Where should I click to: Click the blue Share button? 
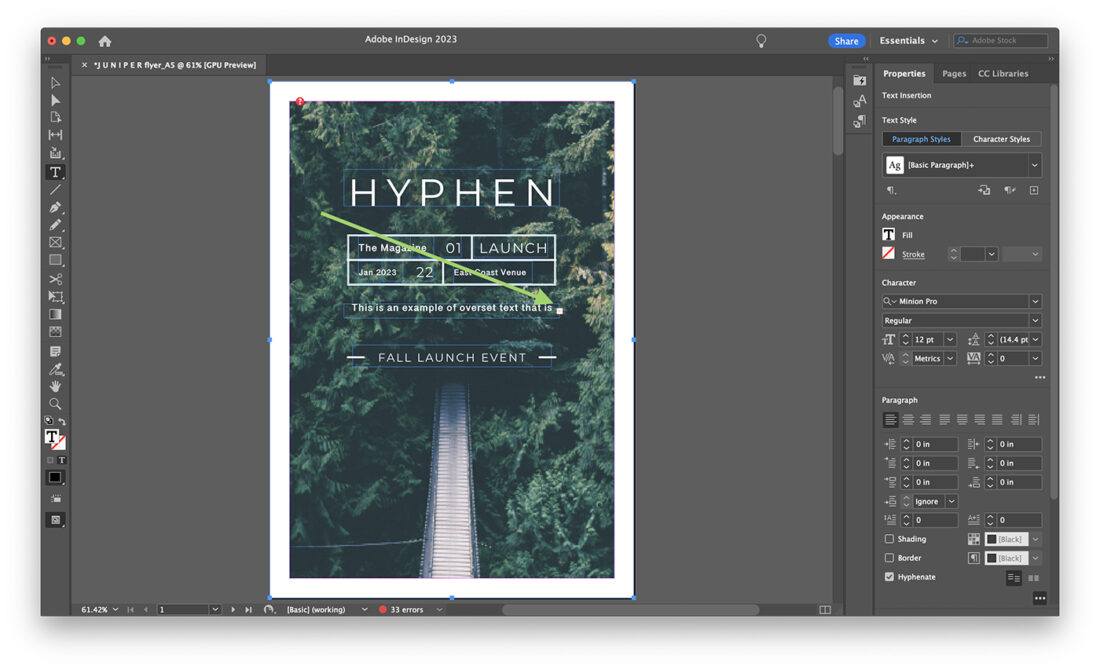pos(846,40)
